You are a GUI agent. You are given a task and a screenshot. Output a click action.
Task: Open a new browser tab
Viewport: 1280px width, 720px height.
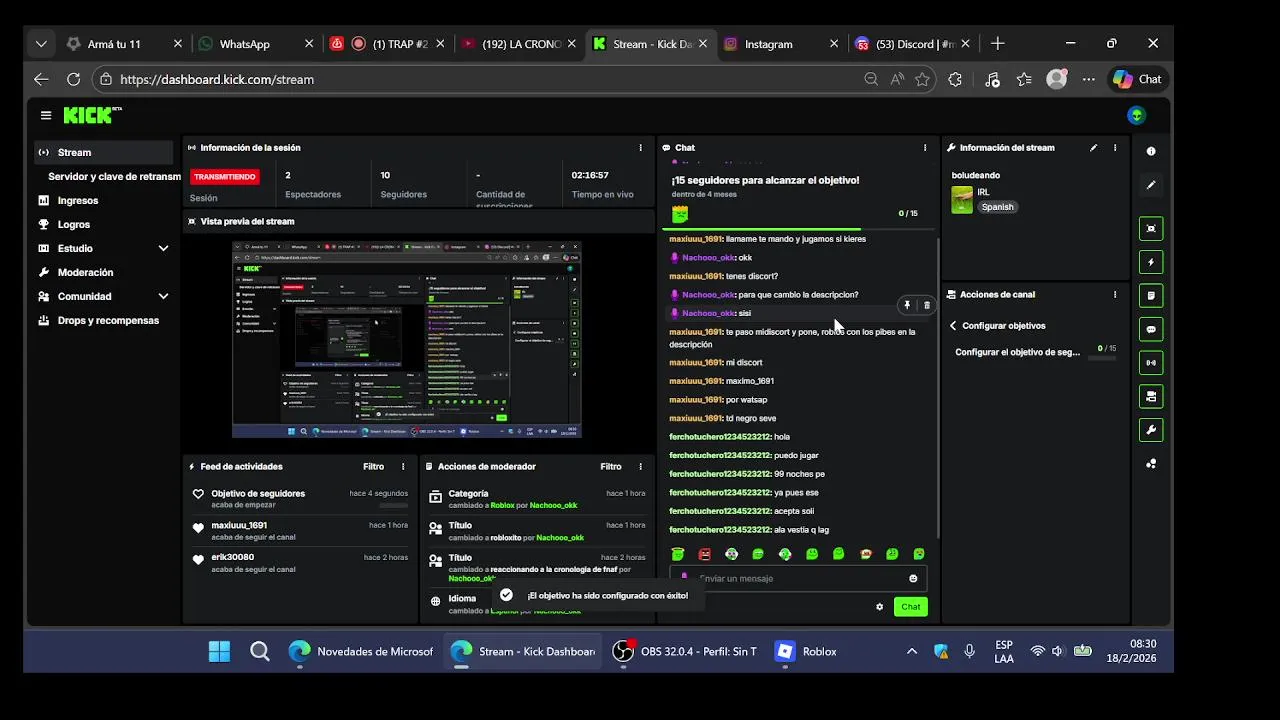997,44
